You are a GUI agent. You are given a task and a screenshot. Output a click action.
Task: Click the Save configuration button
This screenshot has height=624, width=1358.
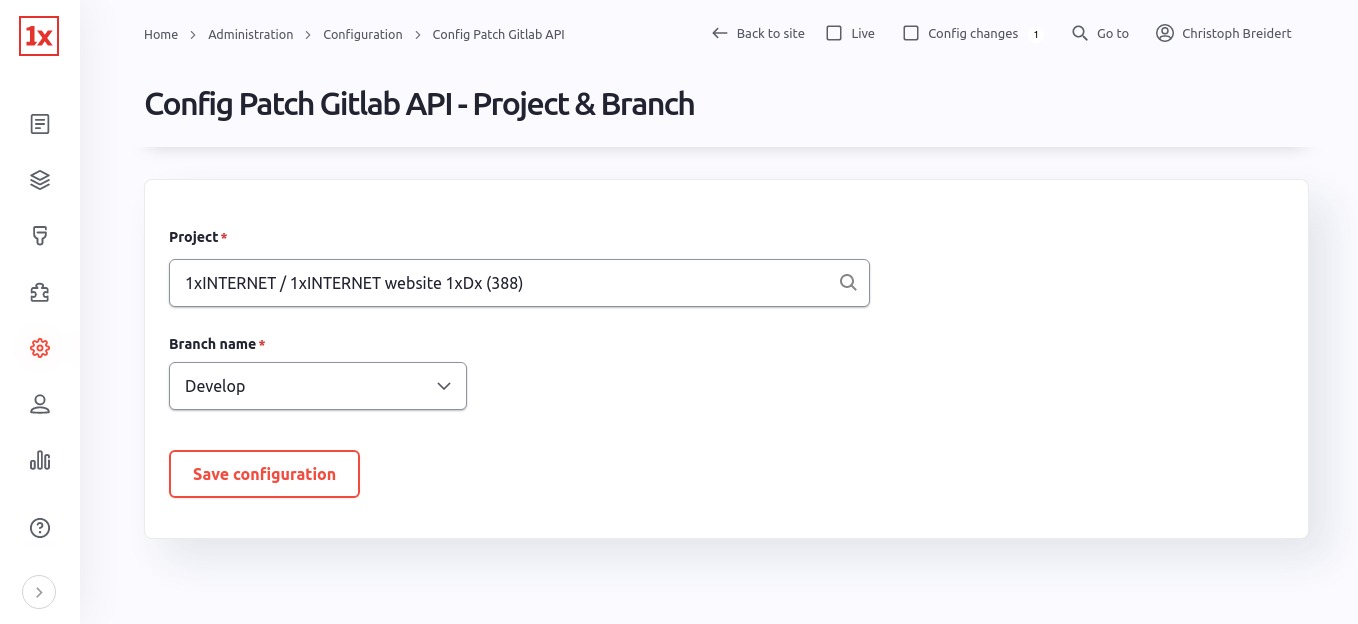[264, 474]
